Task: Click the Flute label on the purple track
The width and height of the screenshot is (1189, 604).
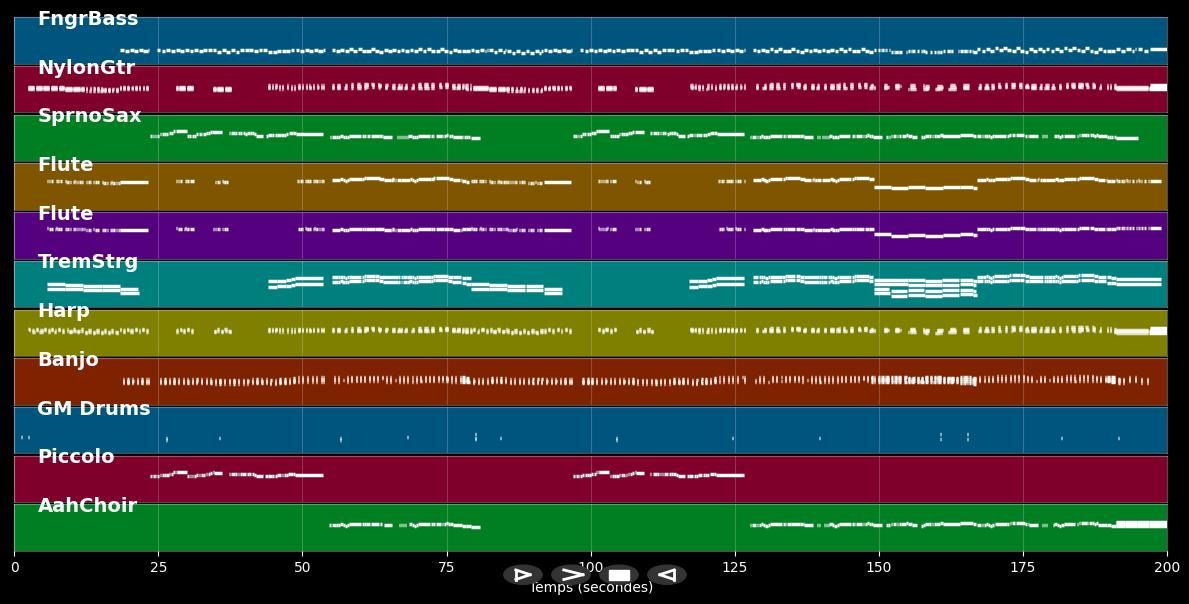Action: (65, 214)
